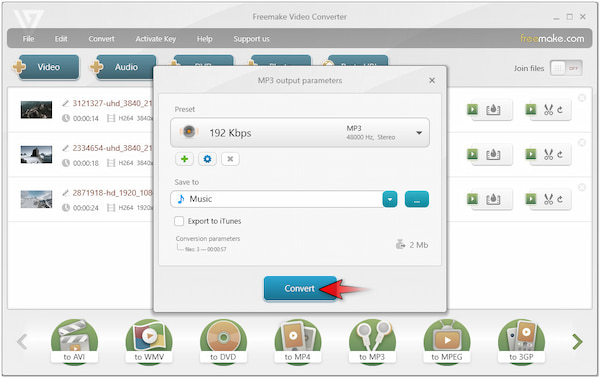This screenshot has width=600, height=378.
Task: Click thumbnail of the 2334654-uhd video
Action: point(36,155)
